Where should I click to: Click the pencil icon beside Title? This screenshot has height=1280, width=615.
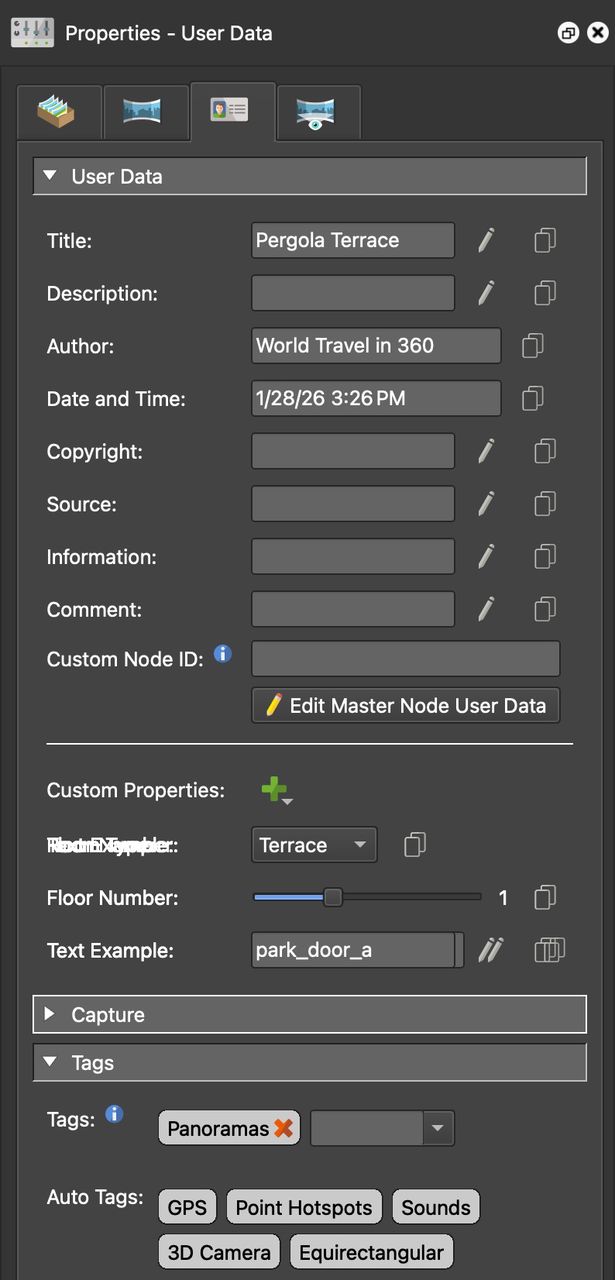click(486, 240)
